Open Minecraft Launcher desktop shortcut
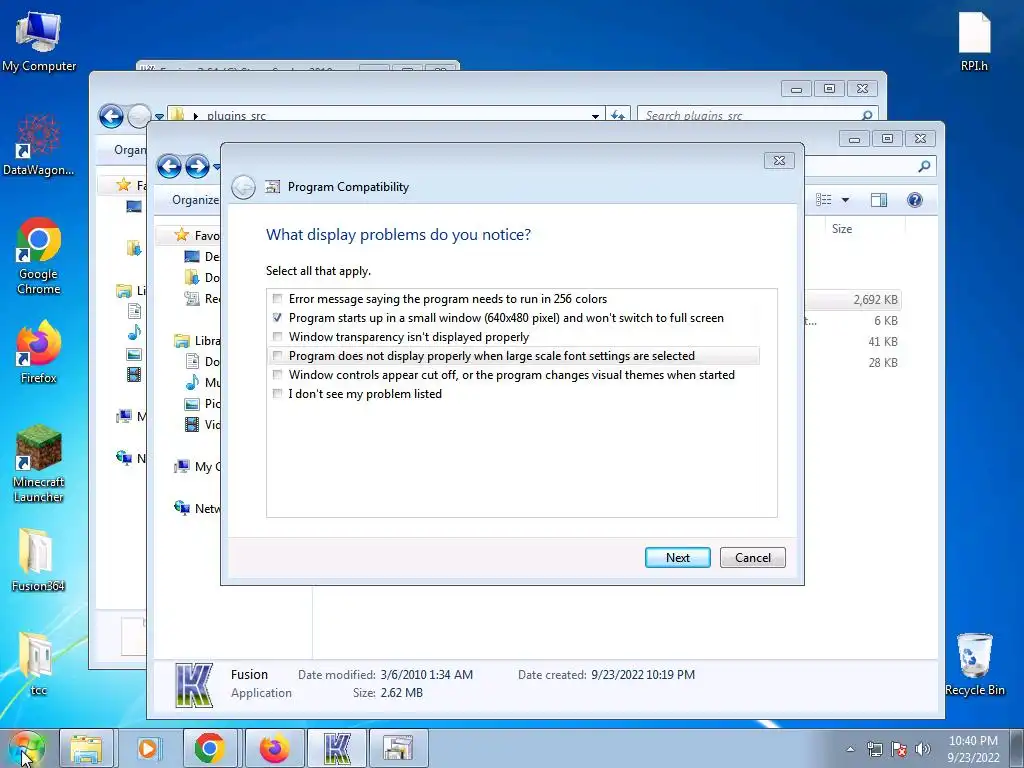The width and height of the screenshot is (1024, 768). 39,464
